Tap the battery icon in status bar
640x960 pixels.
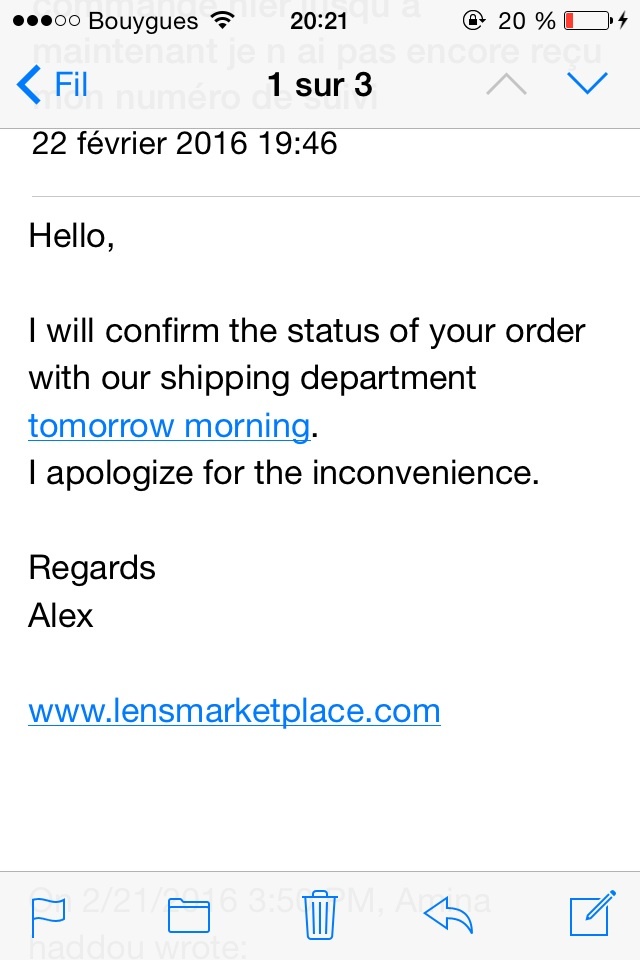coord(587,21)
